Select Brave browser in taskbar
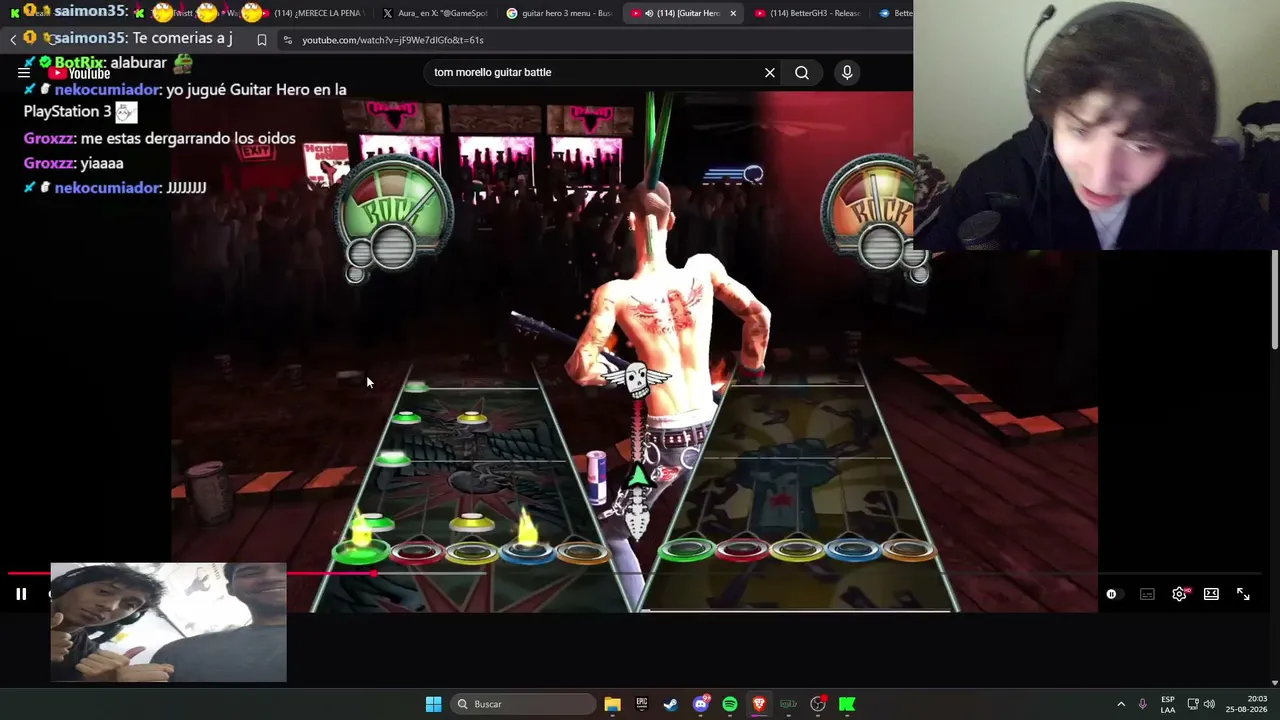The width and height of the screenshot is (1280, 720). [x=759, y=704]
